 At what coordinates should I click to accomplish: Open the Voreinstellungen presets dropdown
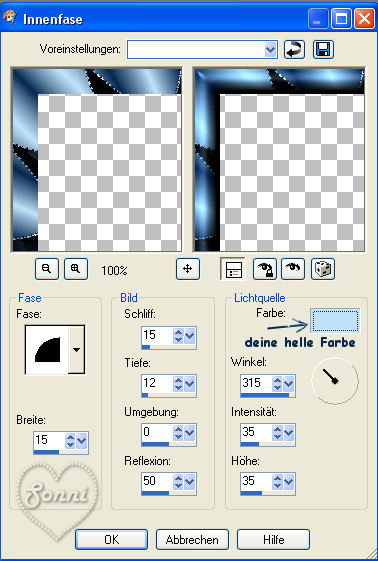[x=271, y=49]
